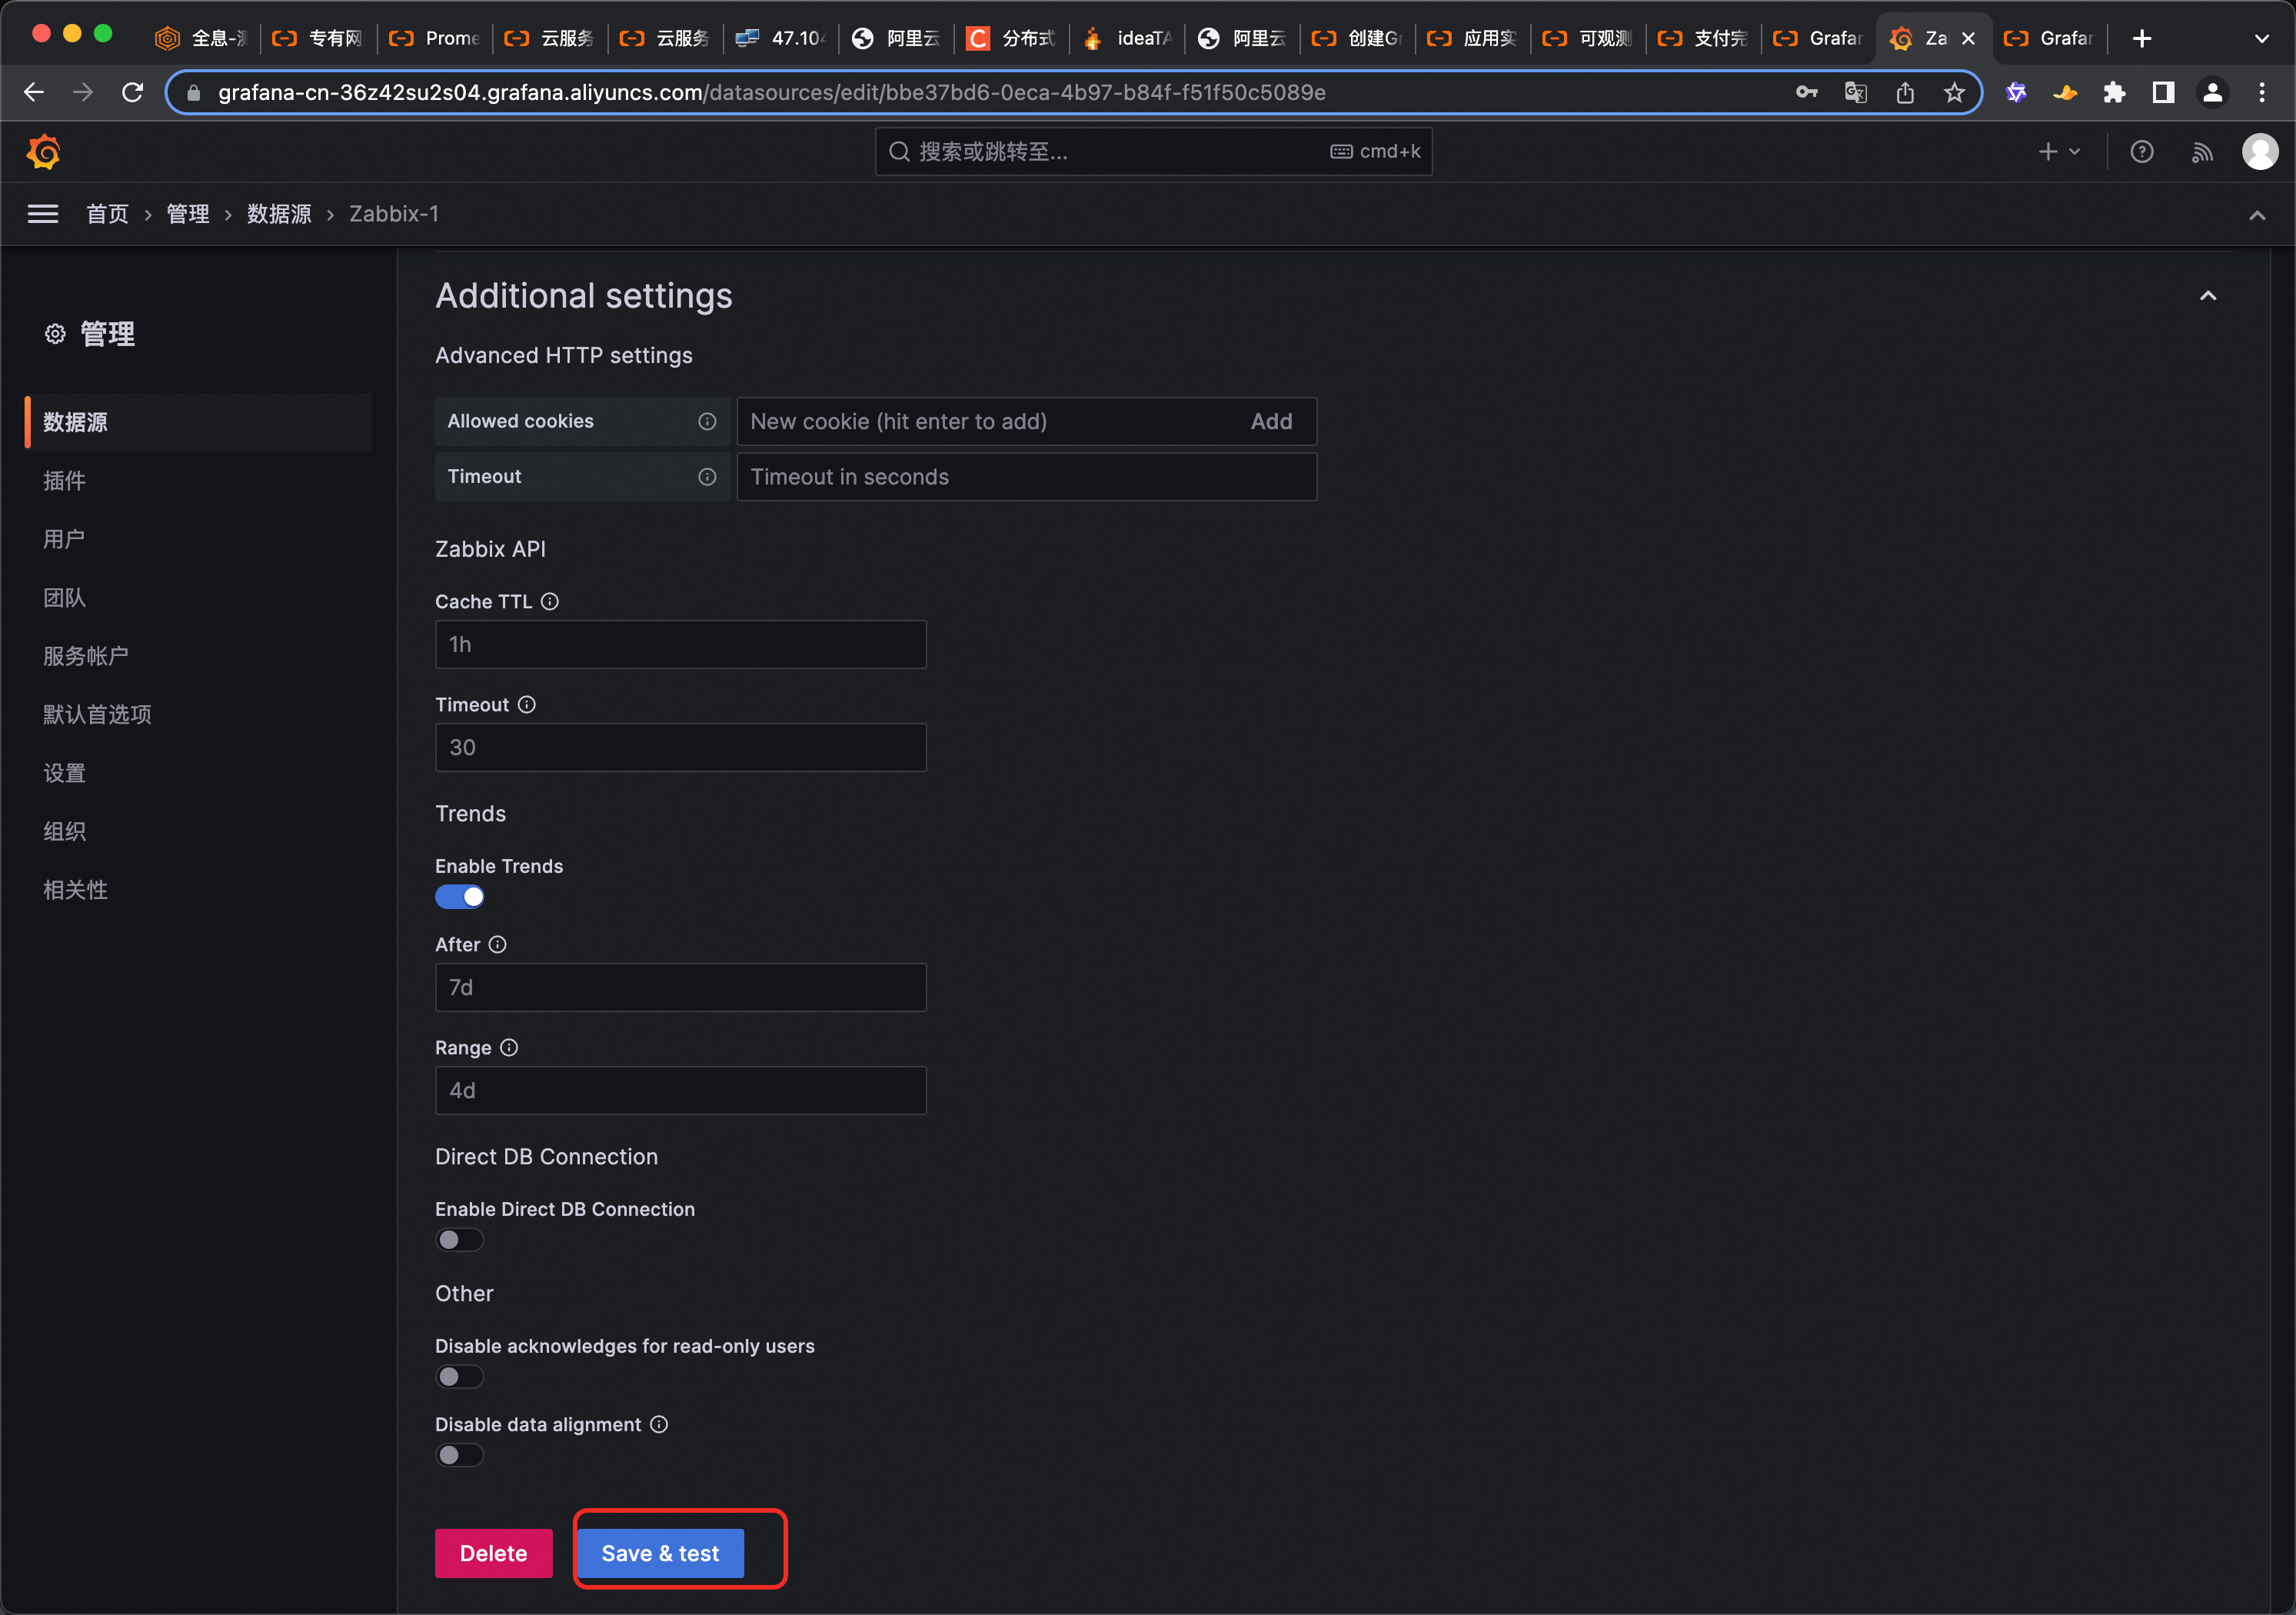
Task: Open 默认首选项 in the sidebar
Action: [97, 715]
